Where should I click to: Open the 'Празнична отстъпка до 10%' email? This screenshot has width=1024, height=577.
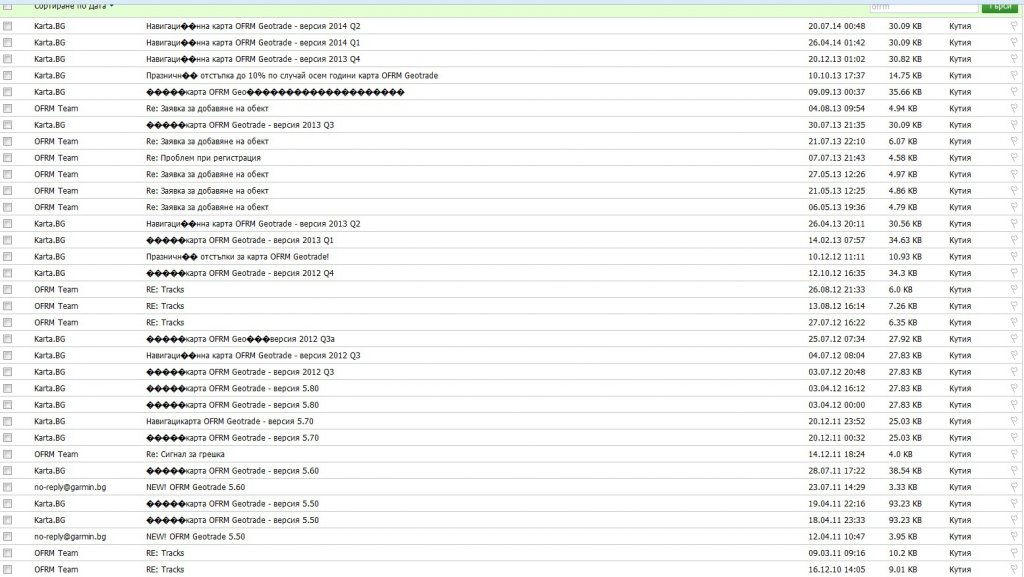click(292, 76)
